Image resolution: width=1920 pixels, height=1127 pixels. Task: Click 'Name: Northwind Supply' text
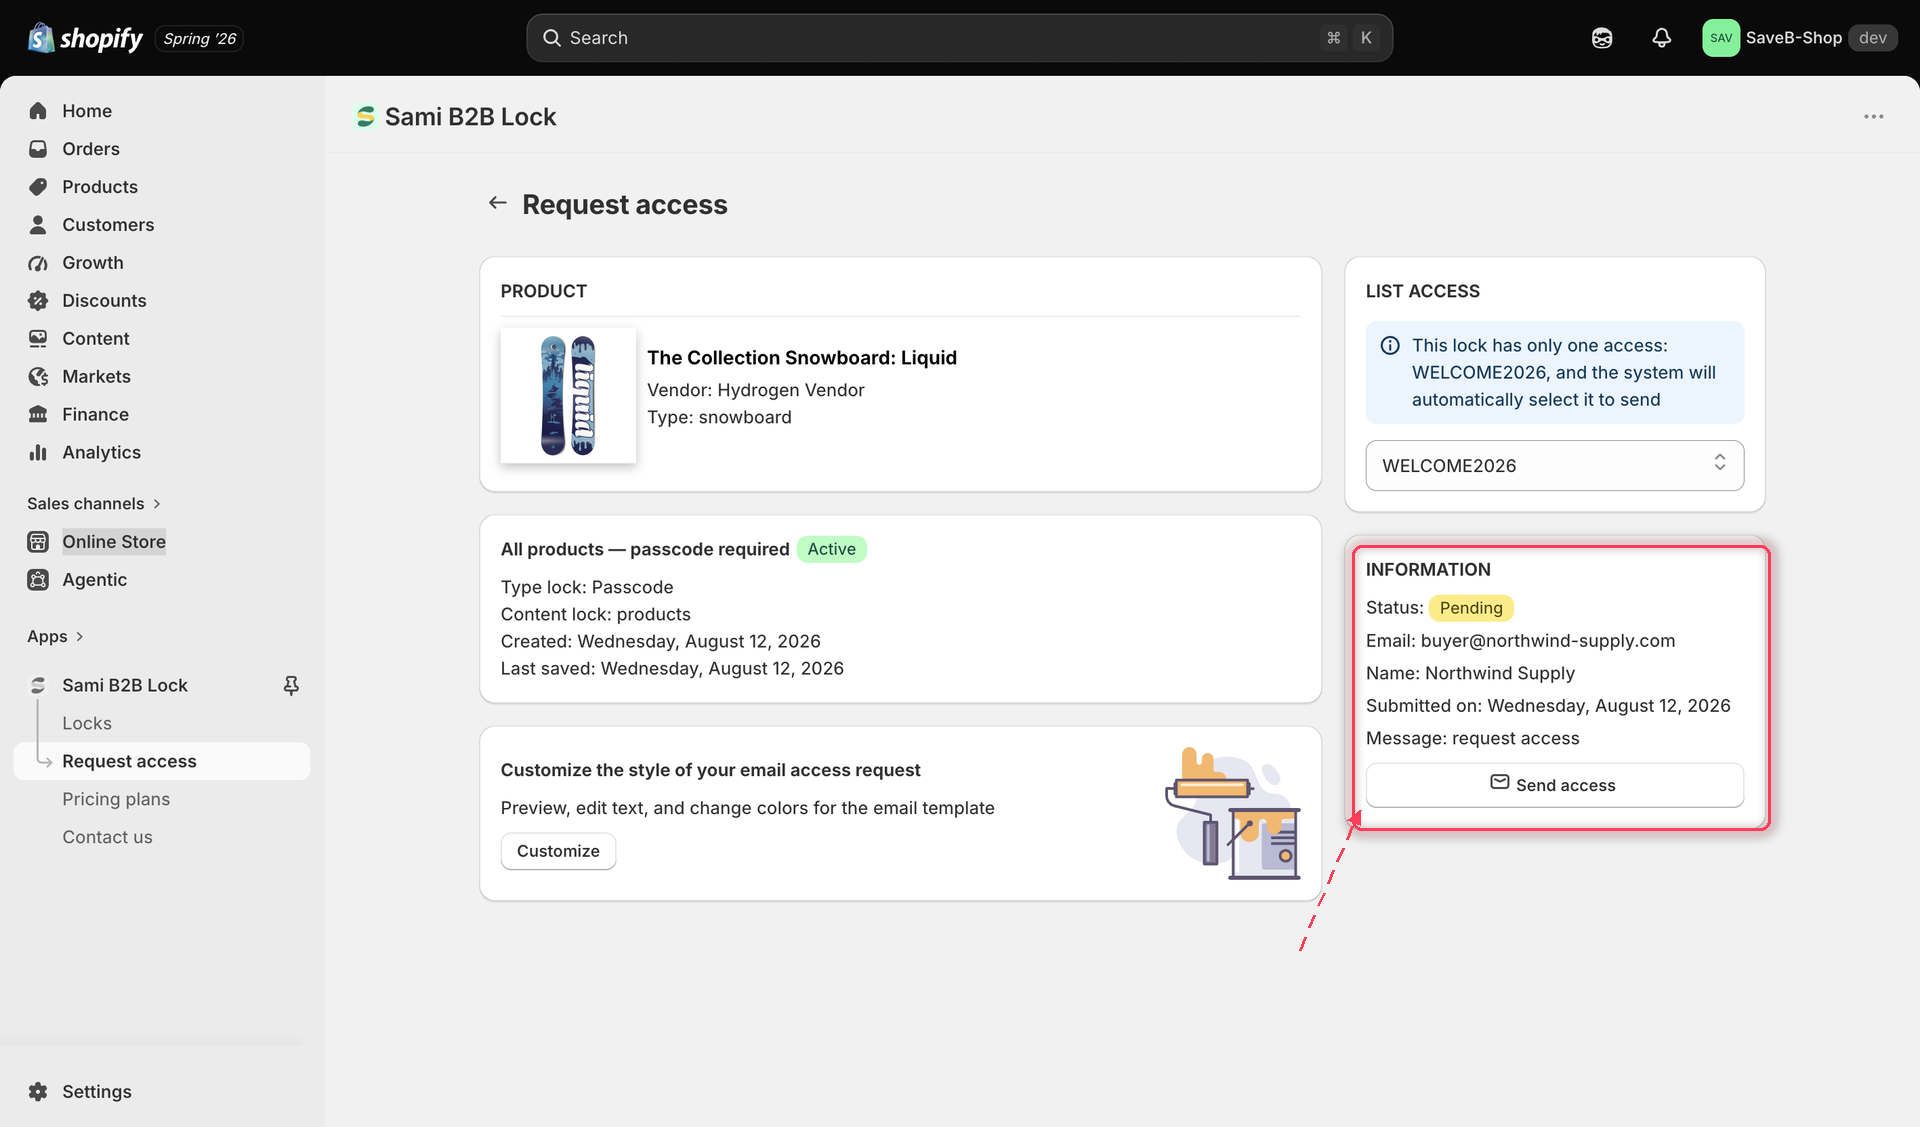[1470, 674]
